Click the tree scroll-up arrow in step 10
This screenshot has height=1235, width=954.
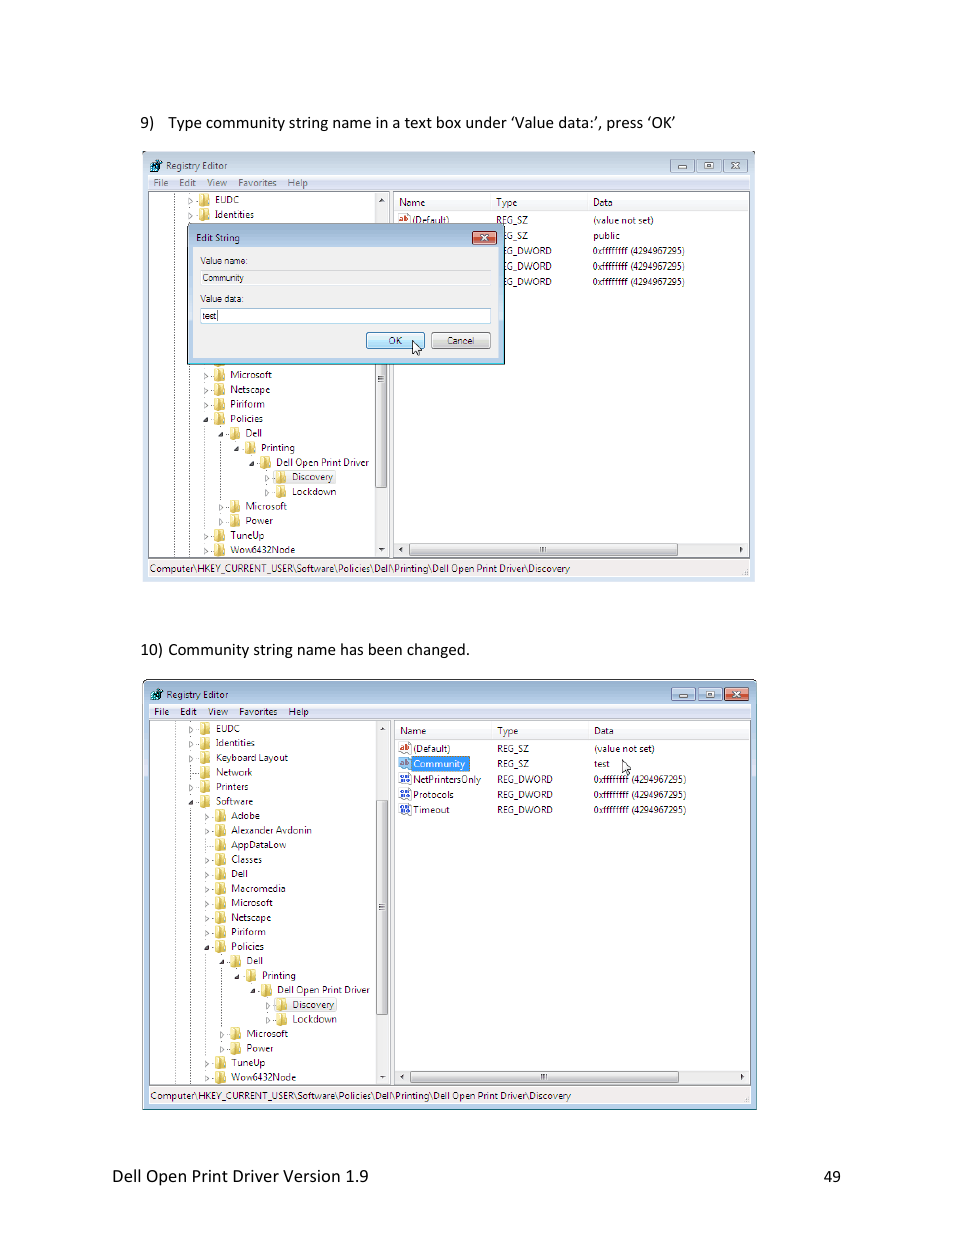[382, 729]
